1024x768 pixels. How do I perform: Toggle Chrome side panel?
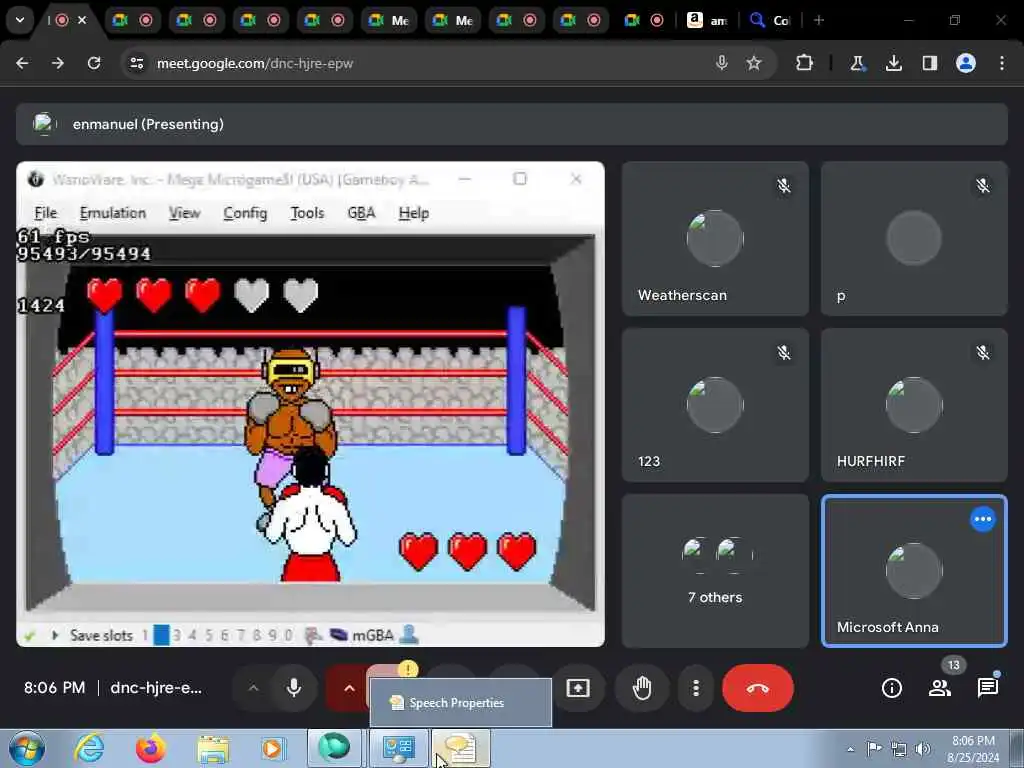pyautogui.click(x=930, y=63)
